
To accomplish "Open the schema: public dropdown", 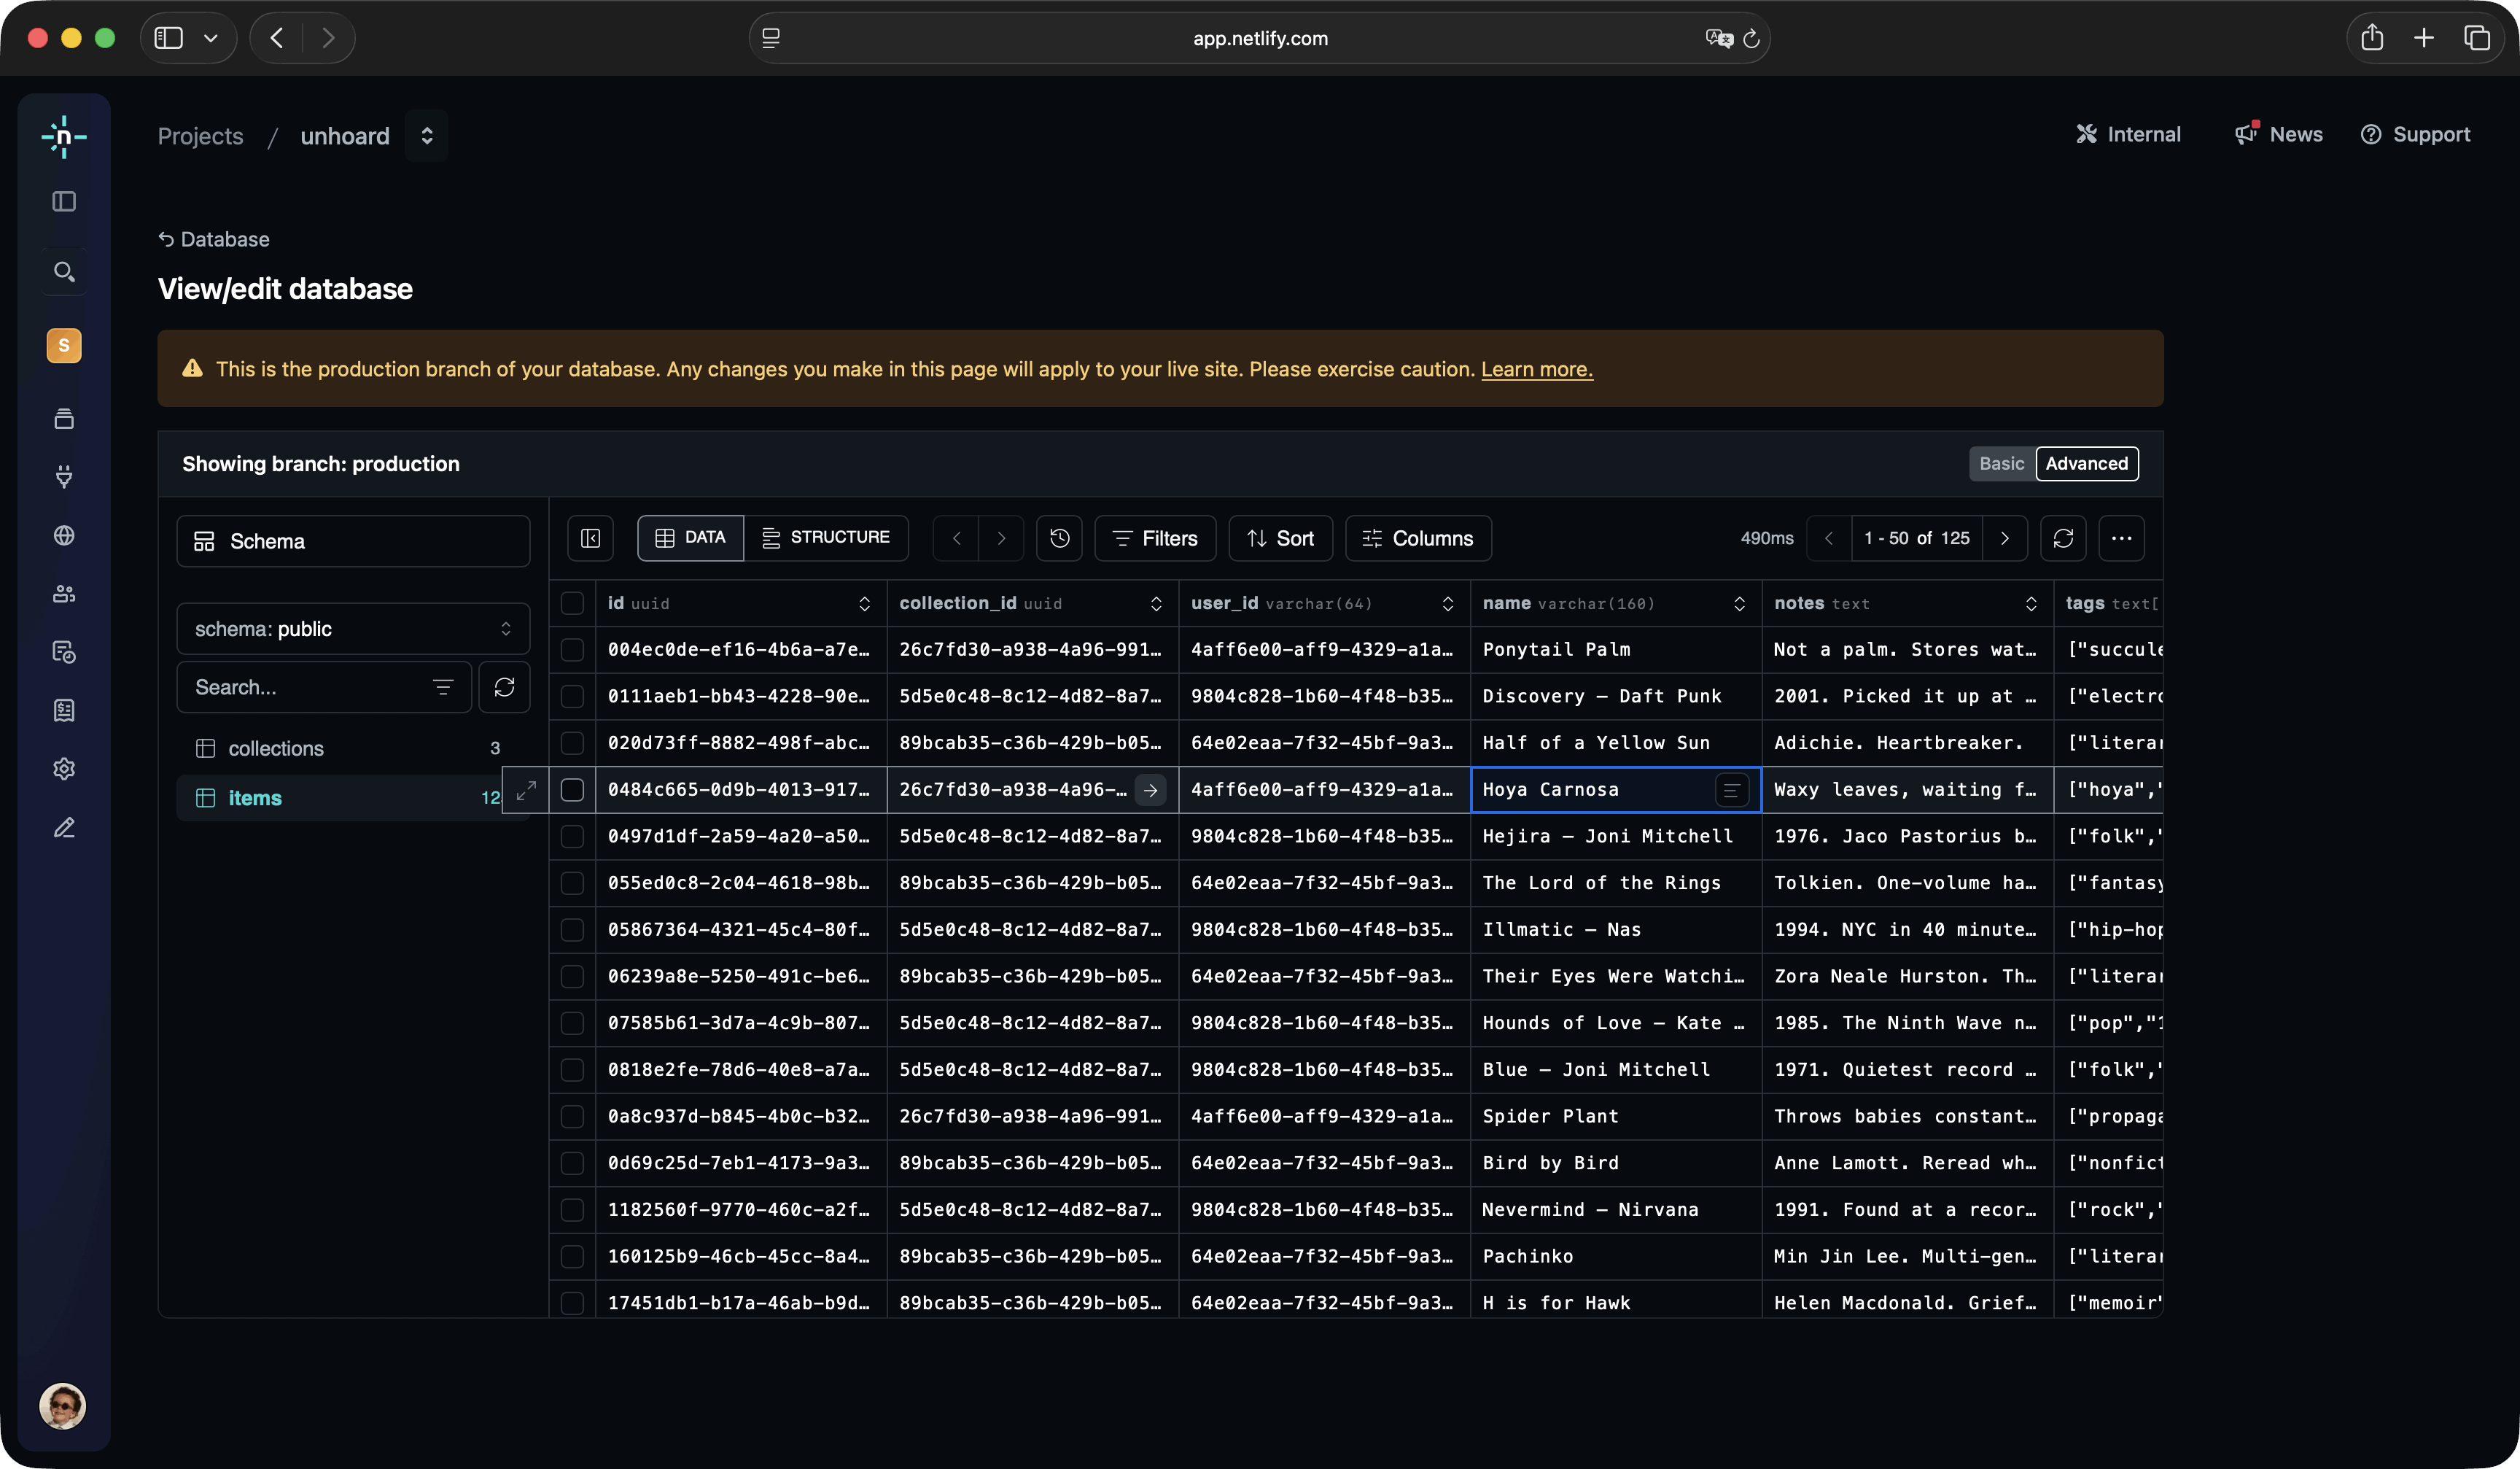I will point(353,629).
